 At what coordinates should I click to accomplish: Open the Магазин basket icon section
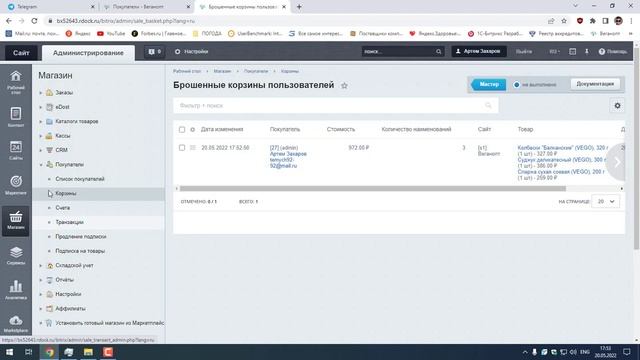[16, 220]
